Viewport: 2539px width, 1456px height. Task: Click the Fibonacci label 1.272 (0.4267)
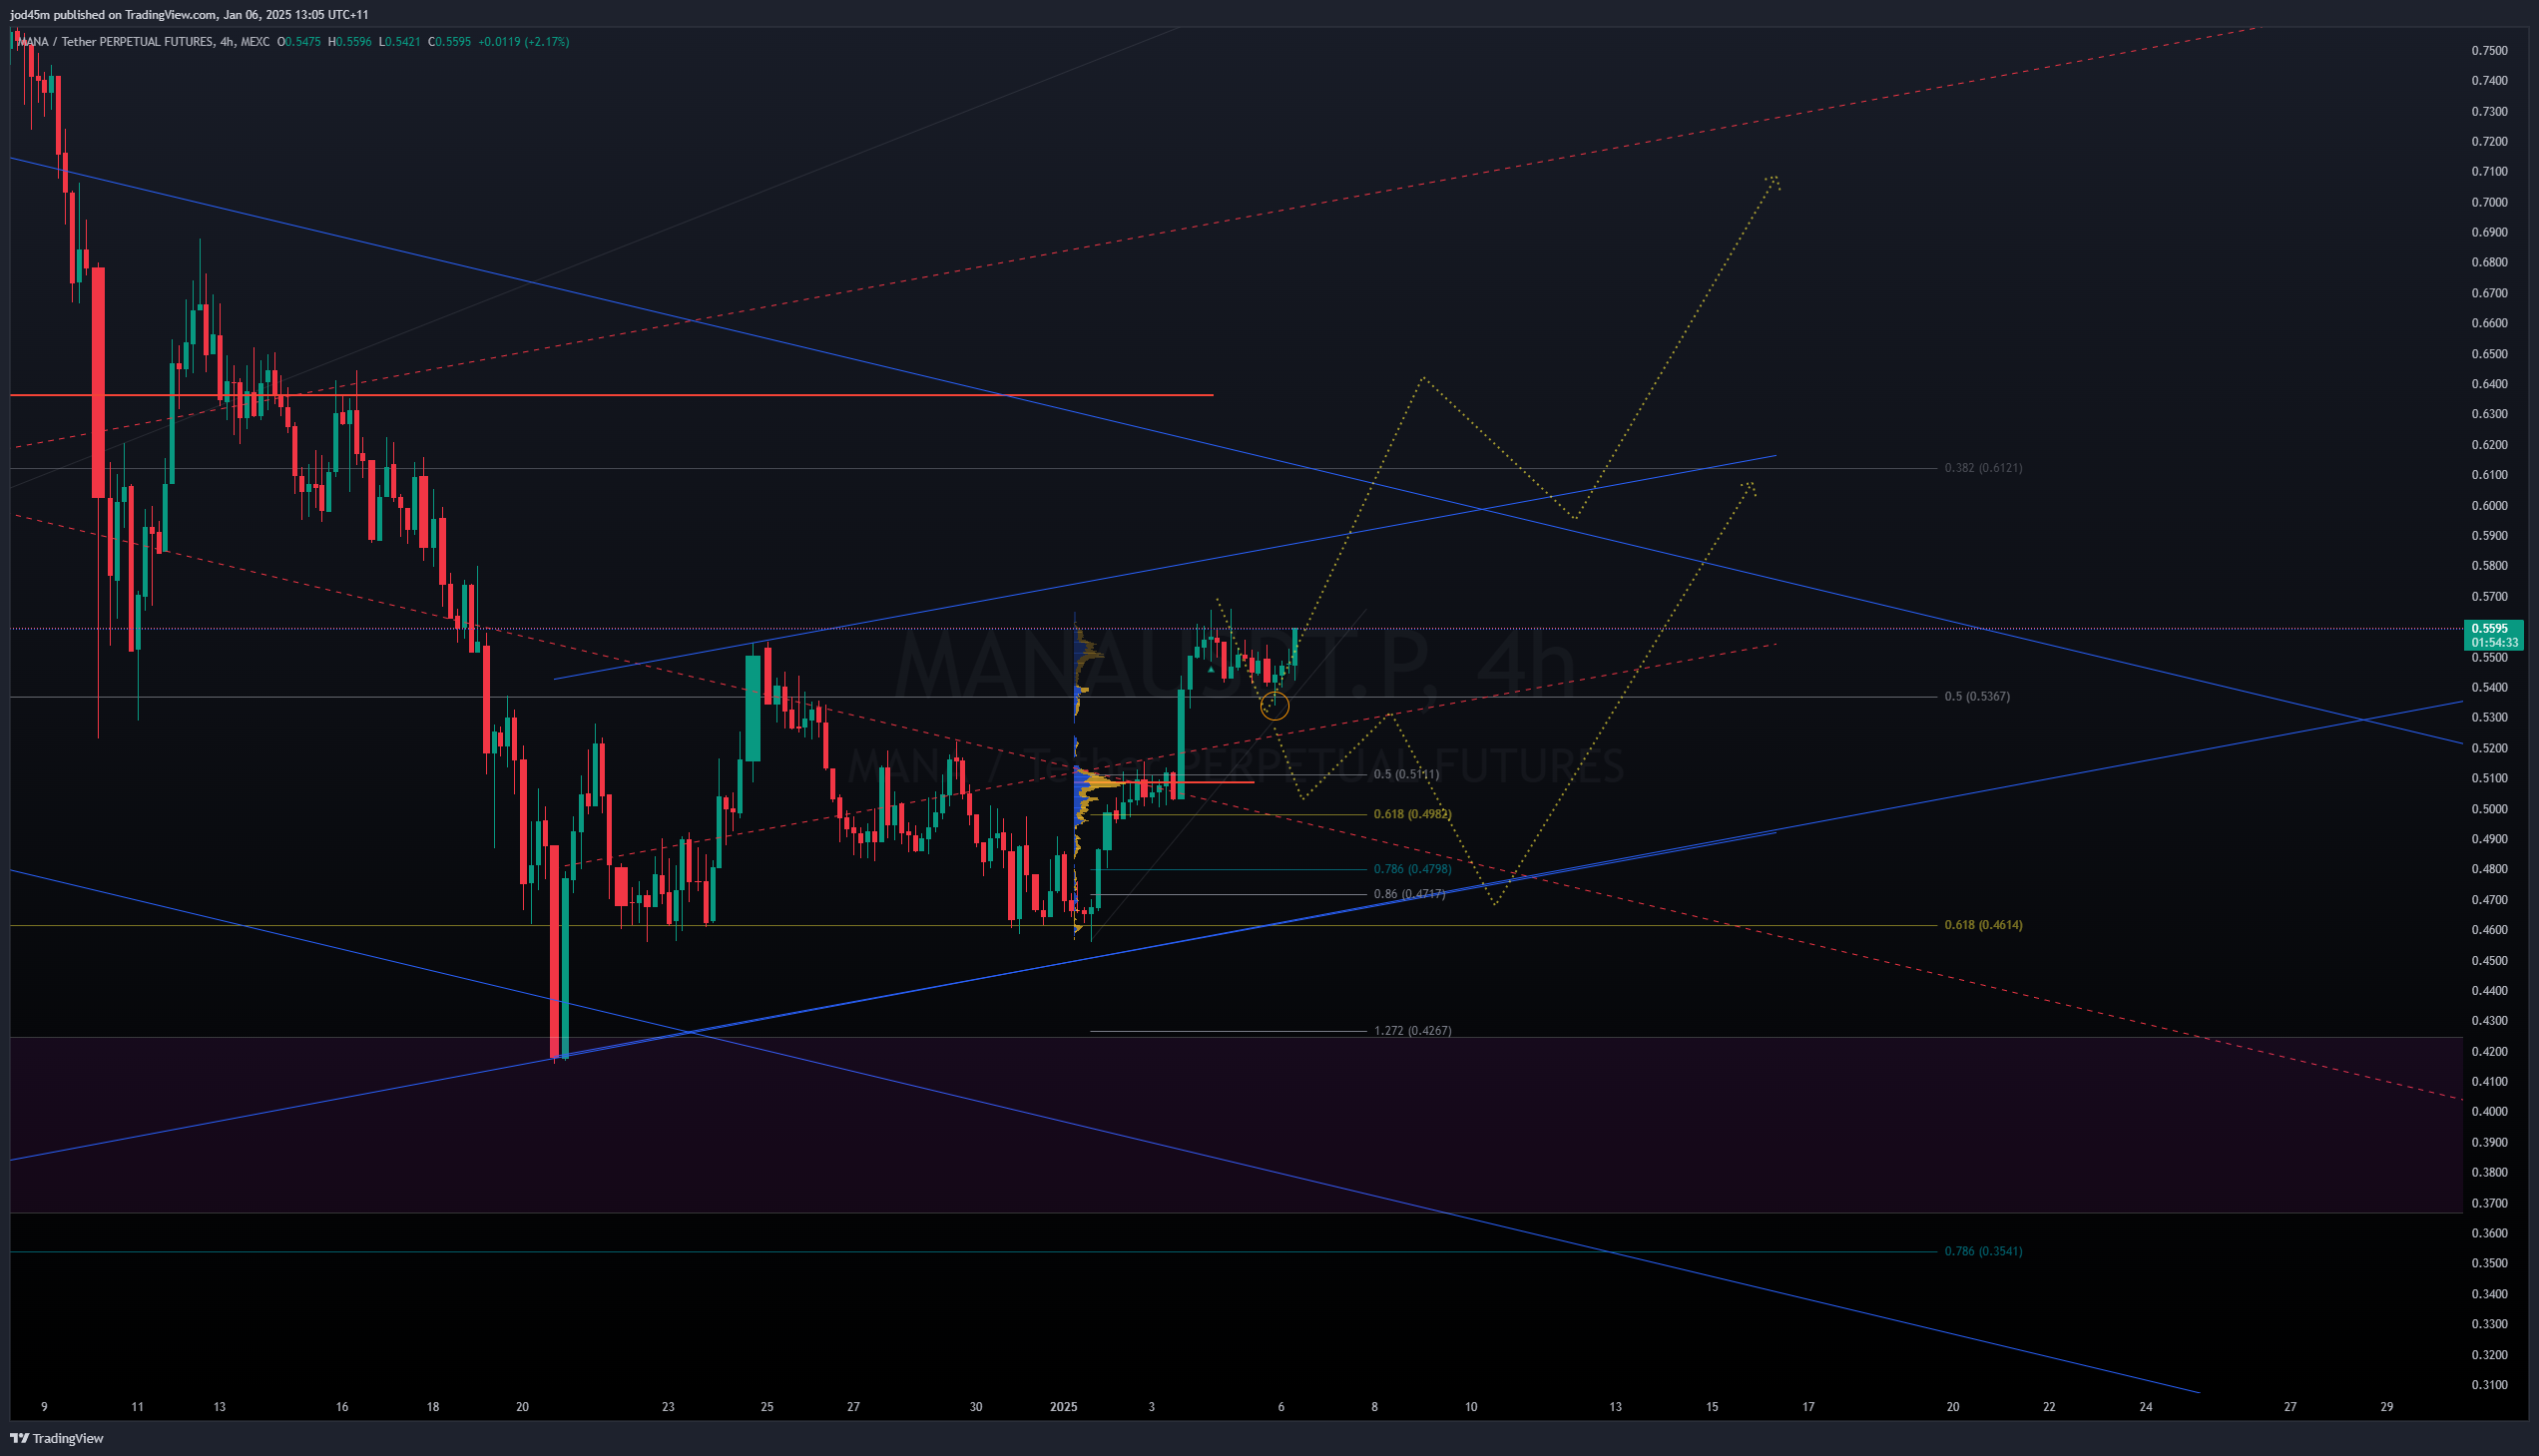[x=1412, y=1030]
